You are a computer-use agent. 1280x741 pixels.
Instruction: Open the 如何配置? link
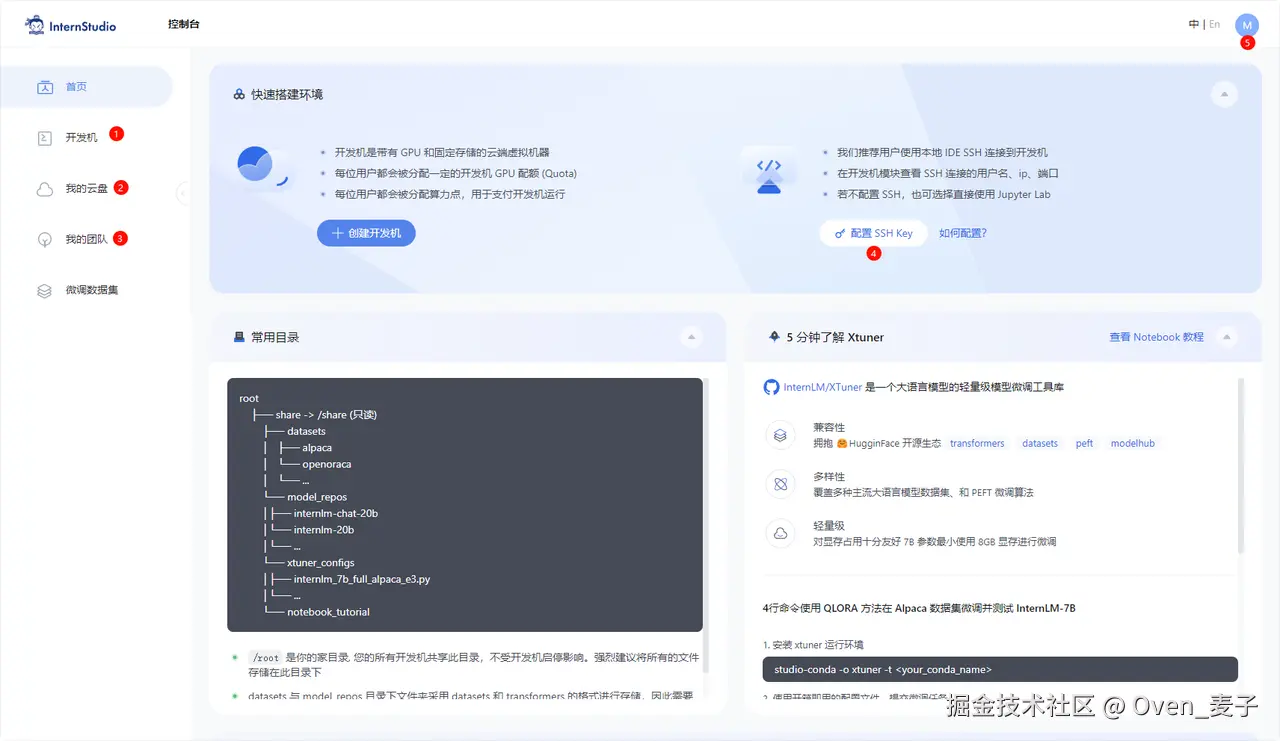coord(963,233)
